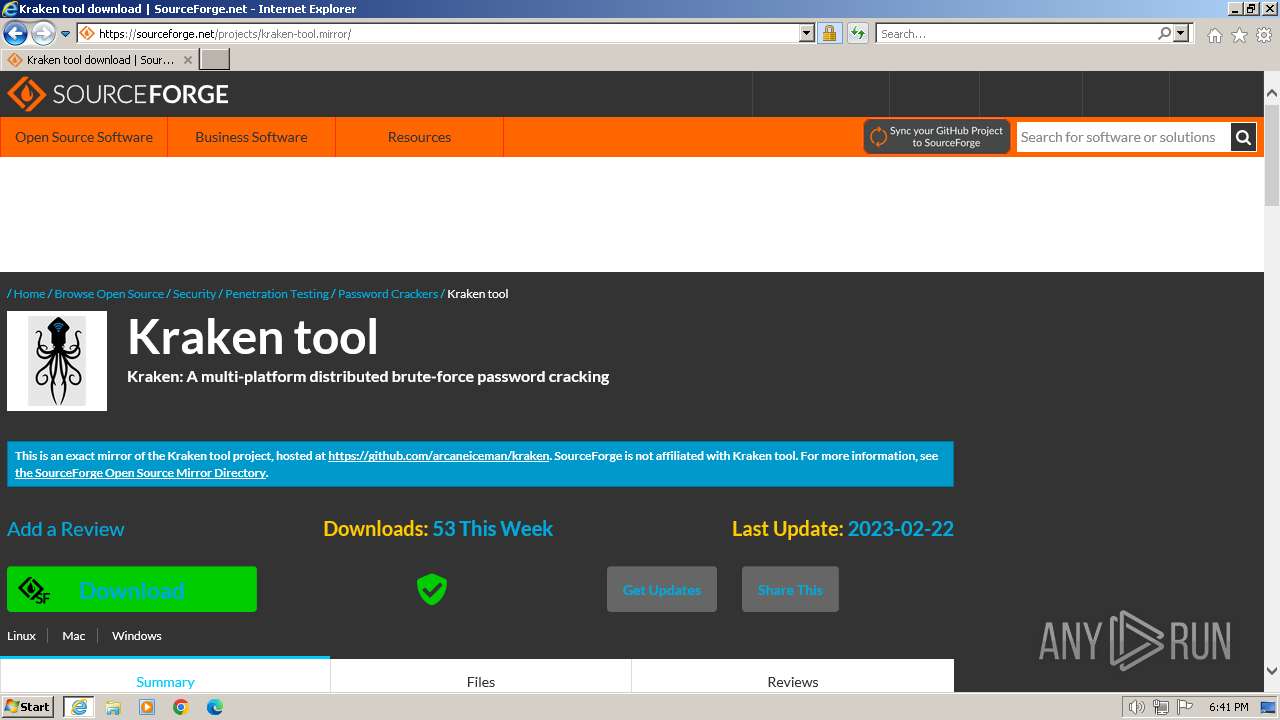
Task: Click the Get Updates button
Action: tap(662, 590)
